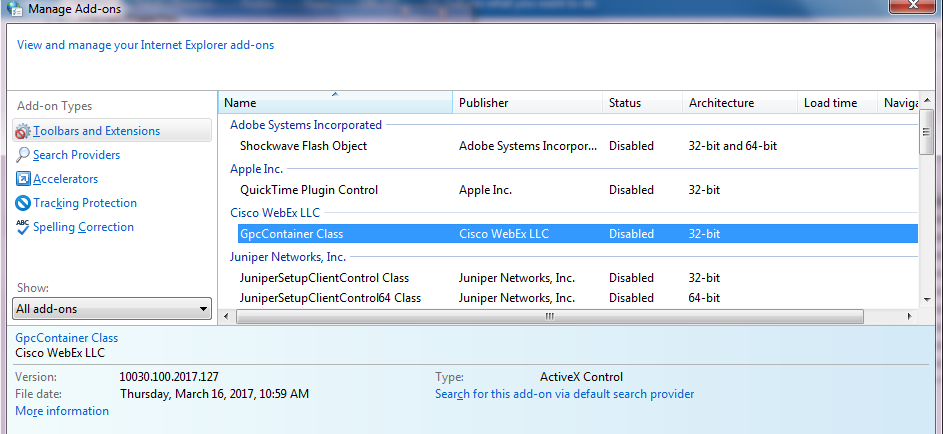Screen dimensions: 943x434
Task: Click the vertical scrollbar up arrow
Action: tap(926, 100)
